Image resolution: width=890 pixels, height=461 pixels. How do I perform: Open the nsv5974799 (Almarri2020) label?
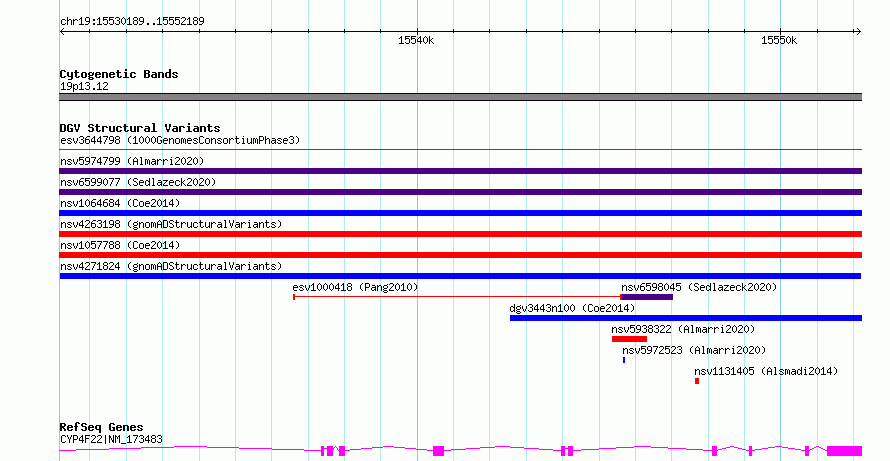coord(132,161)
